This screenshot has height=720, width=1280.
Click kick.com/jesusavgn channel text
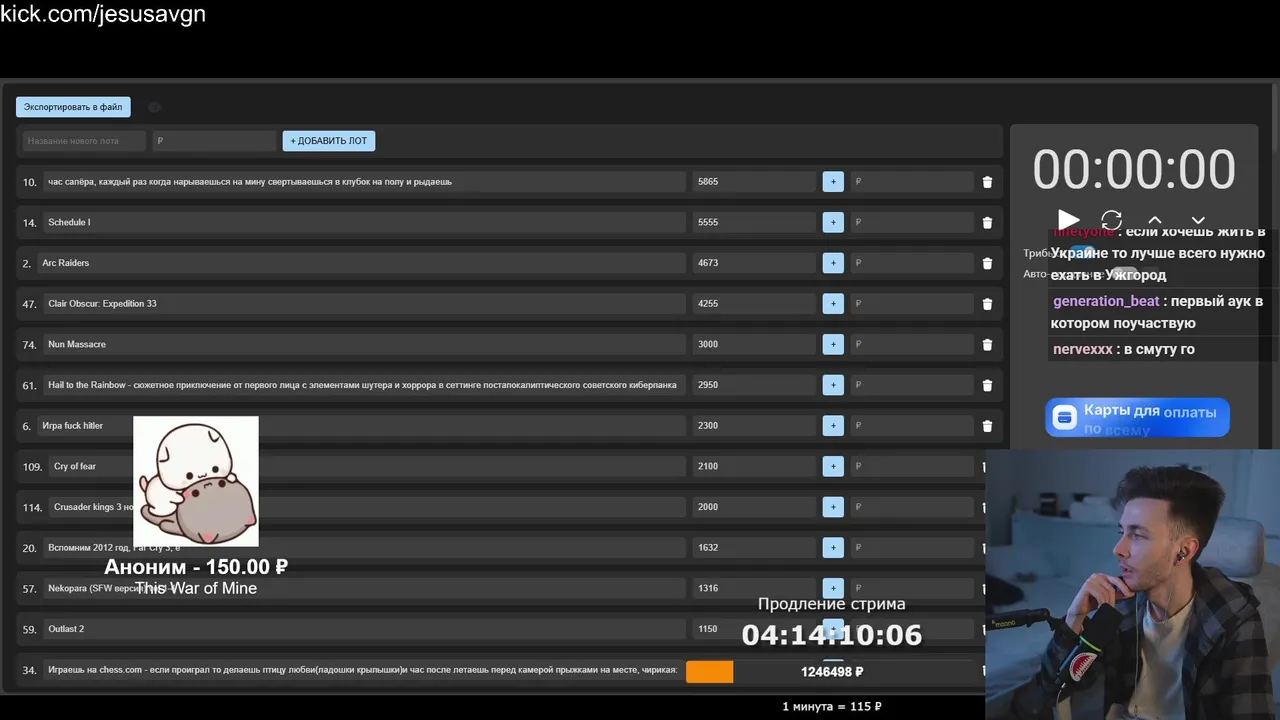coord(103,14)
